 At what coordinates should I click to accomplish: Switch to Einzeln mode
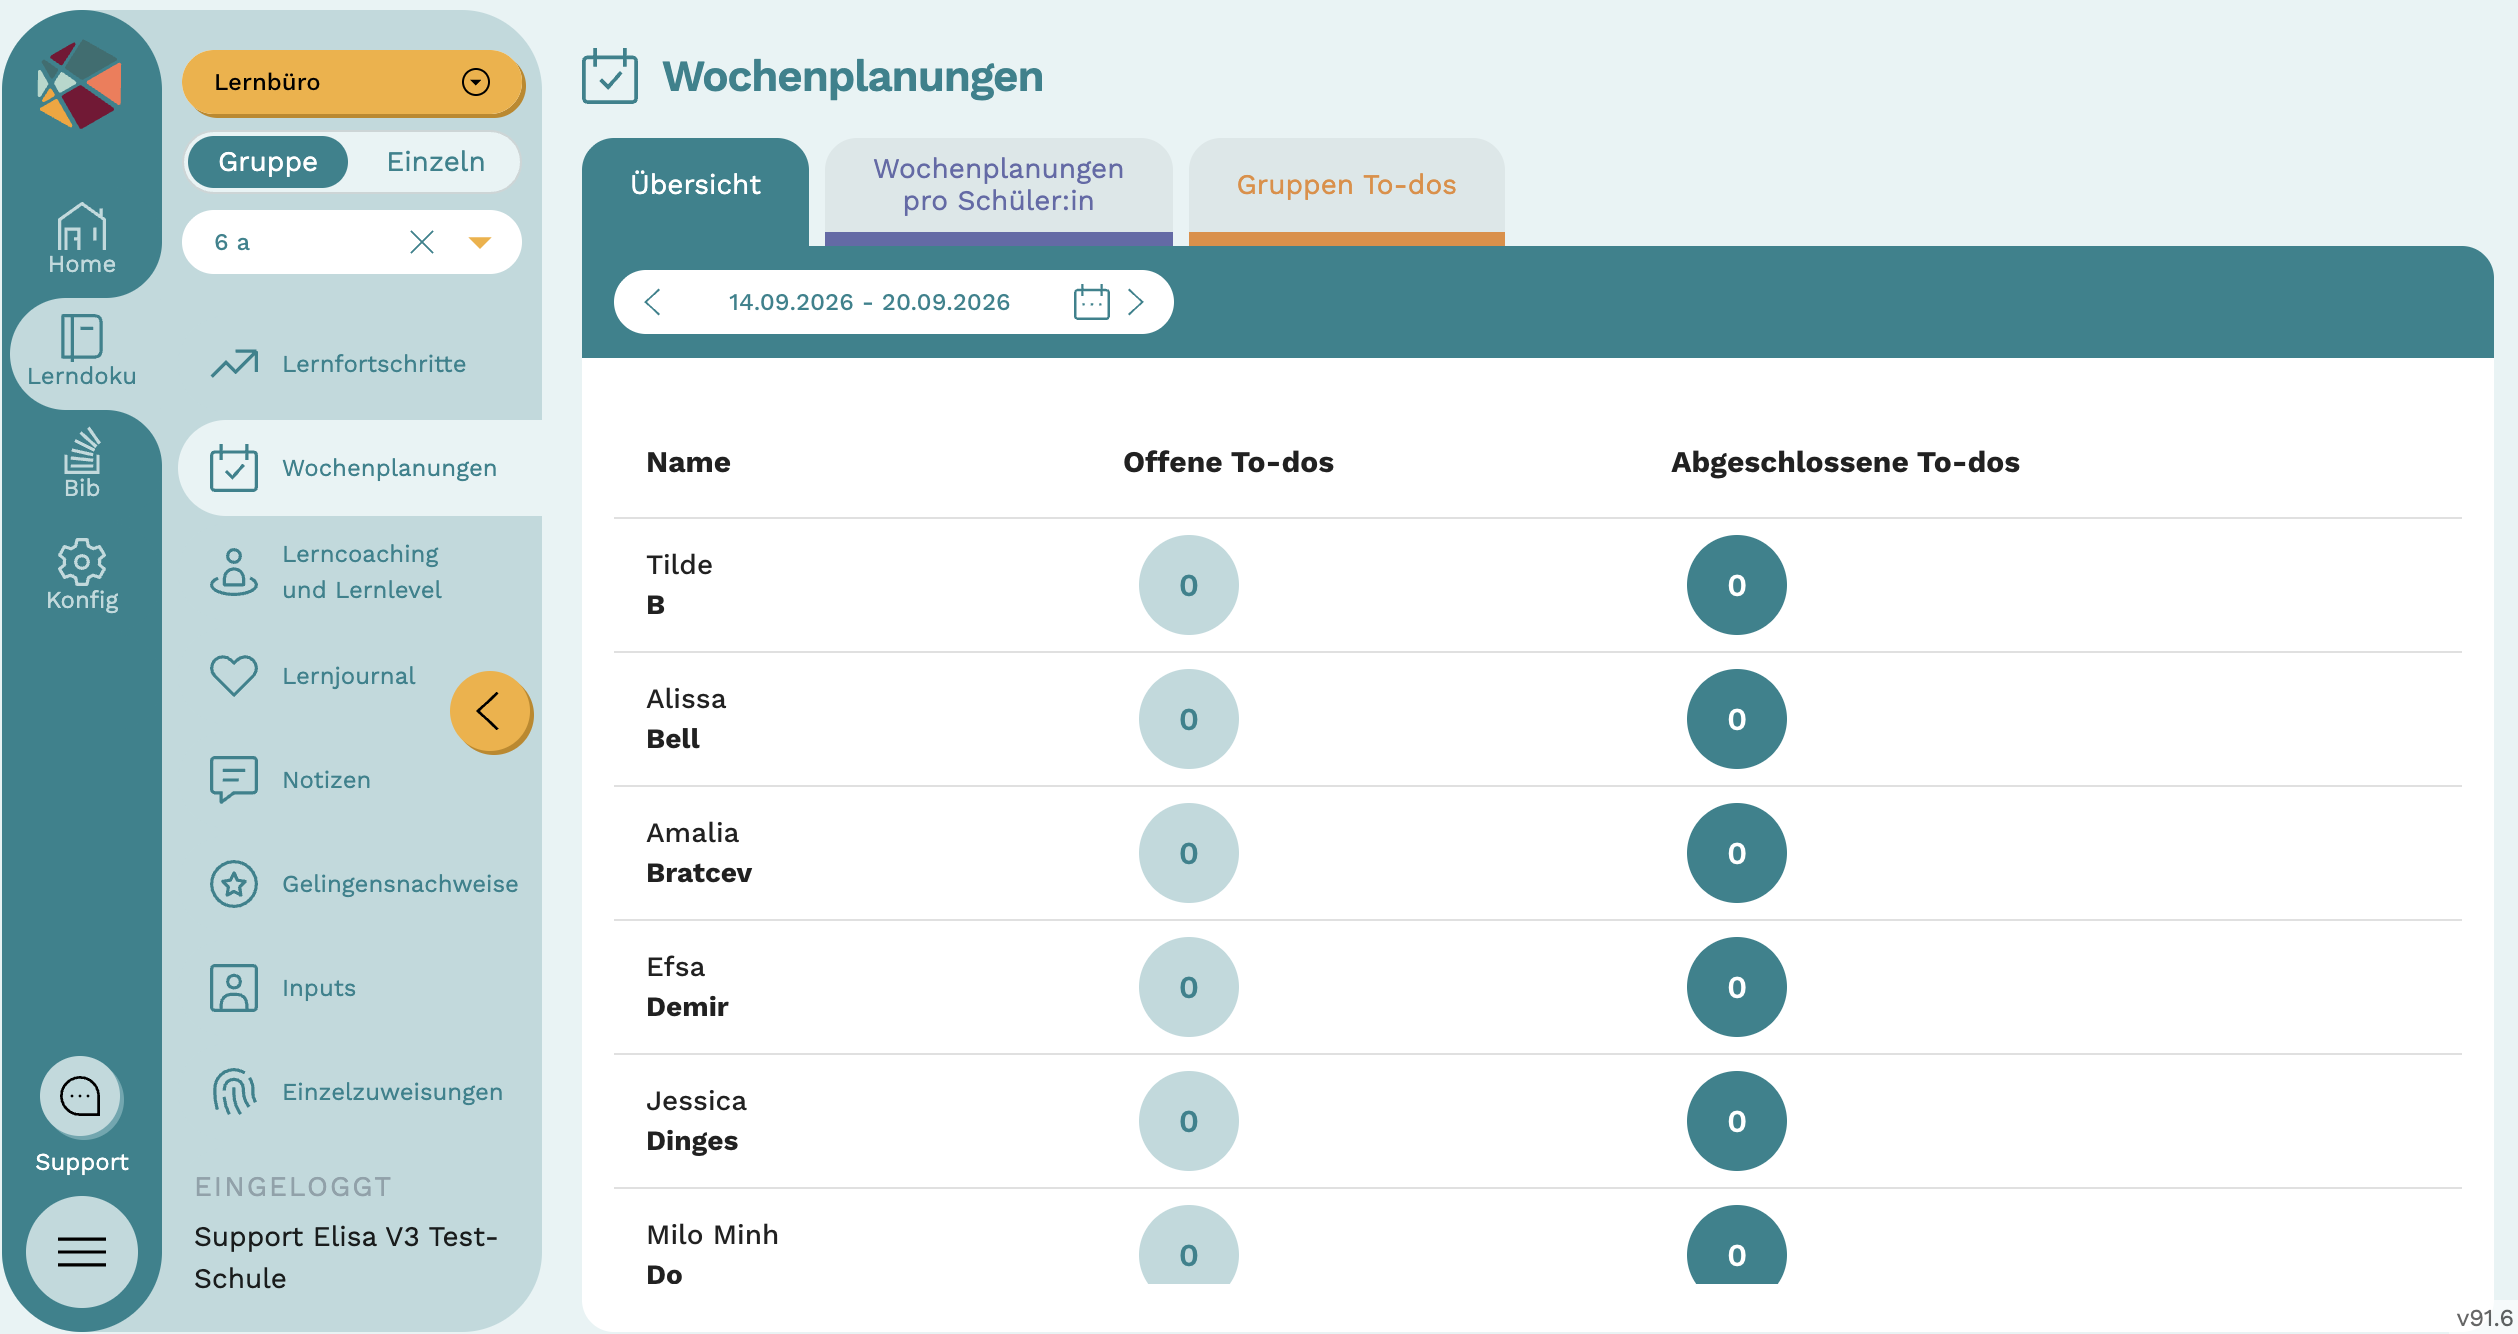coord(436,162)
